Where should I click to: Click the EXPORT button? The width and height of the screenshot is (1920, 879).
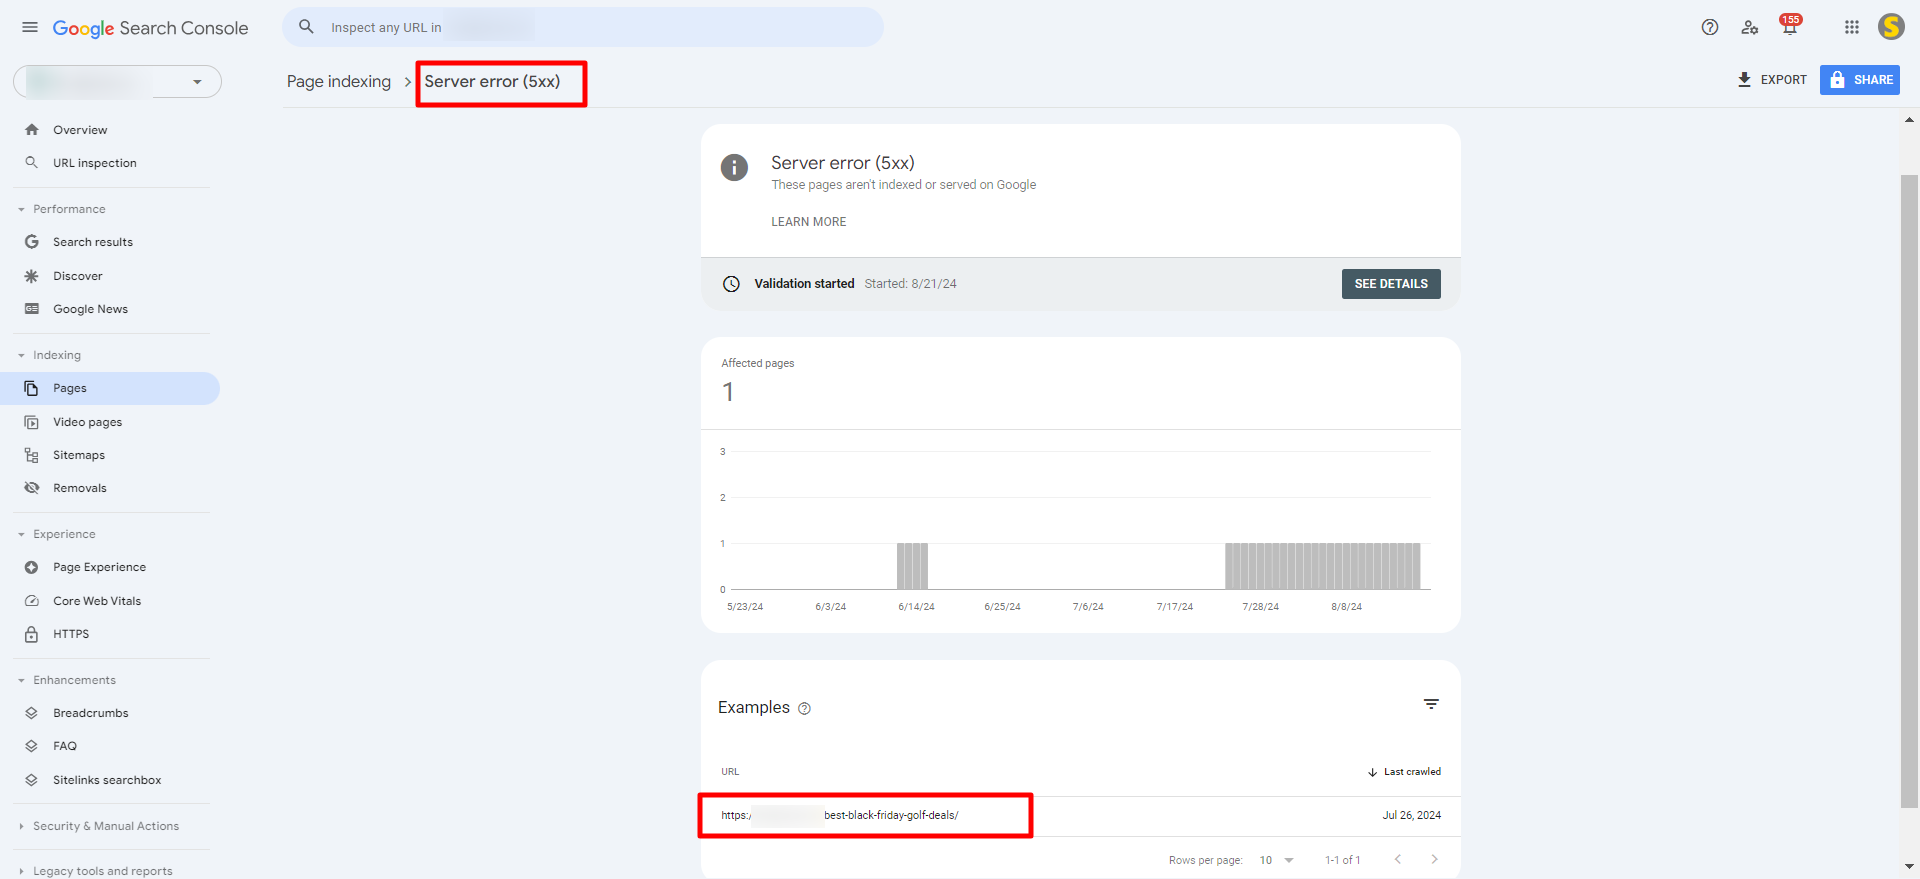coord(1772,80)
